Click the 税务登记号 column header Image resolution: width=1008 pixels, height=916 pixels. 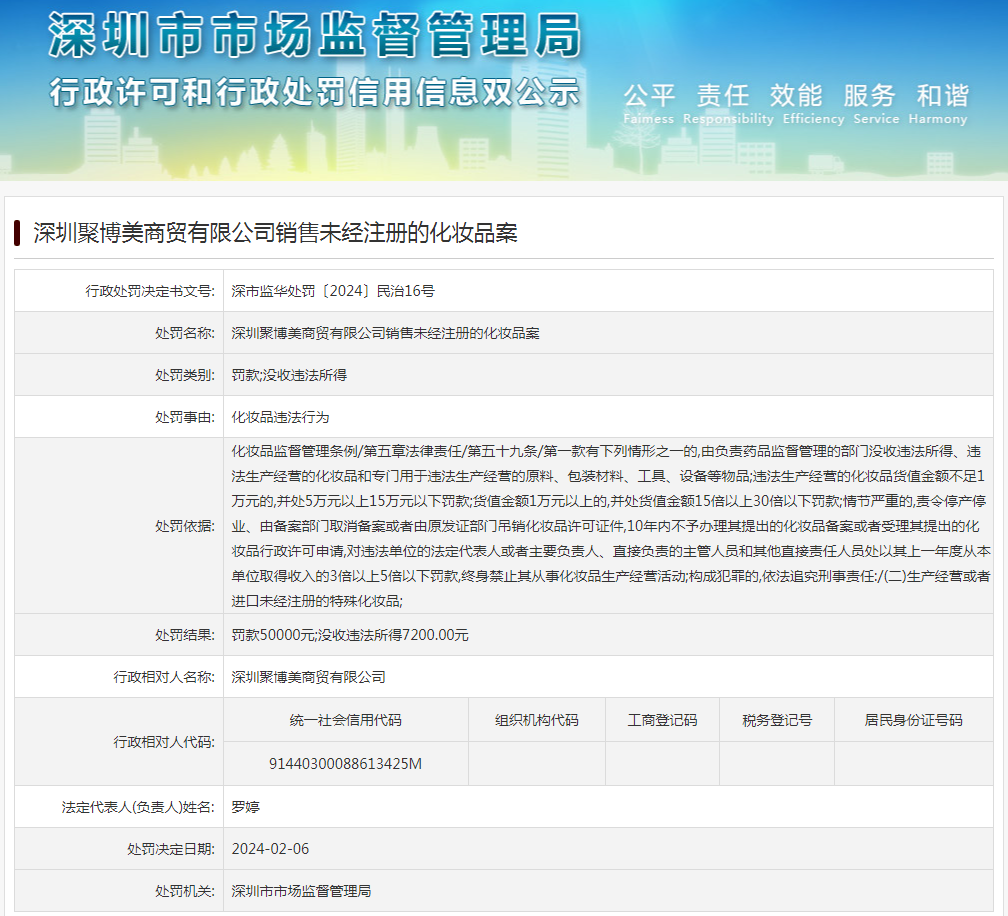coord(777,720)
